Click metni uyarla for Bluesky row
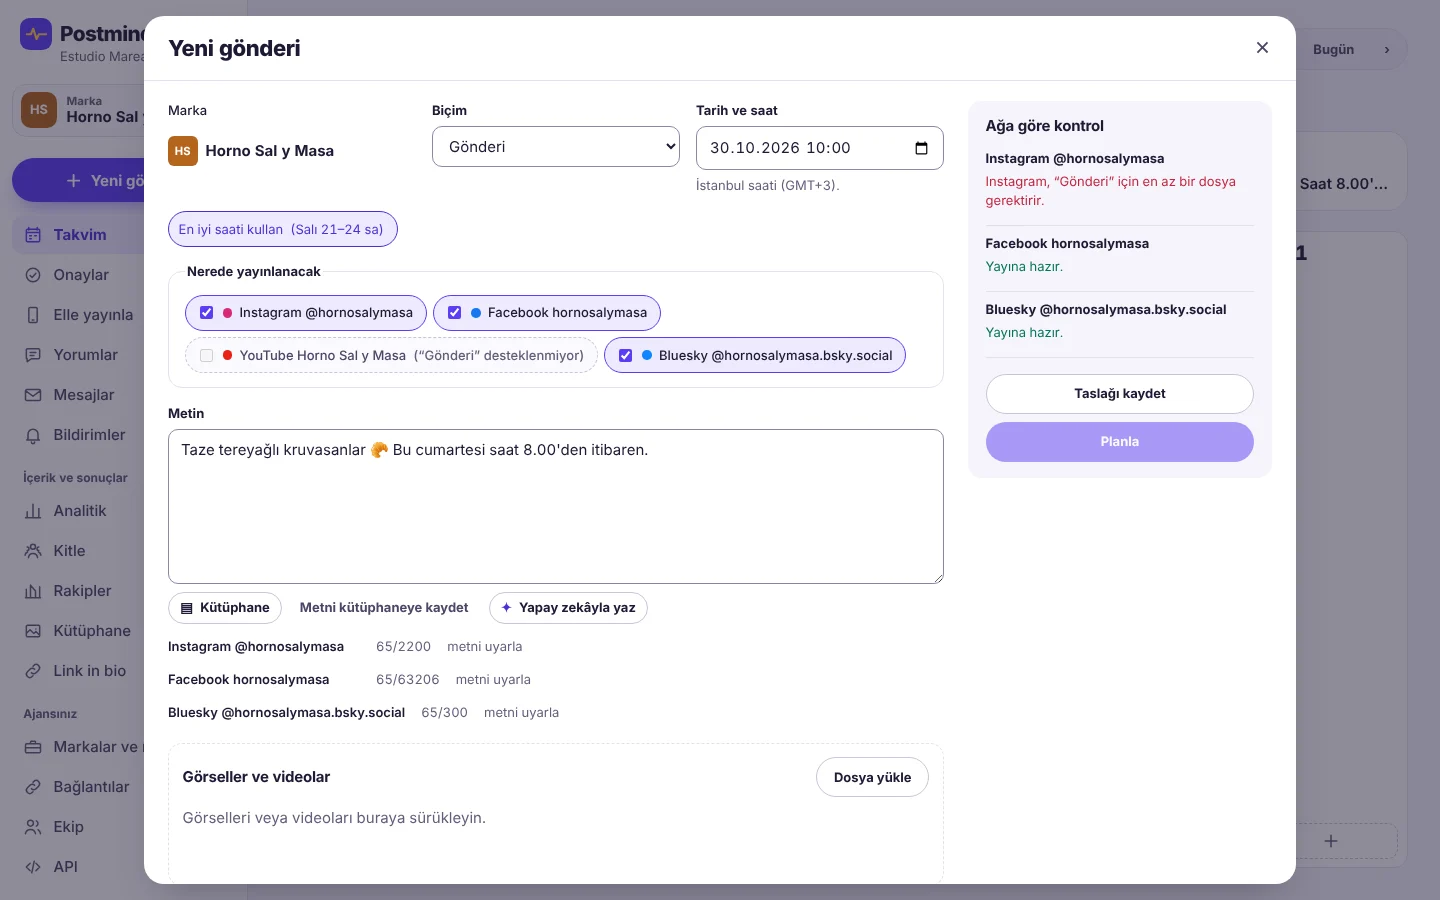The width and height of the screenshot is (1440, 900). (521, 713)
